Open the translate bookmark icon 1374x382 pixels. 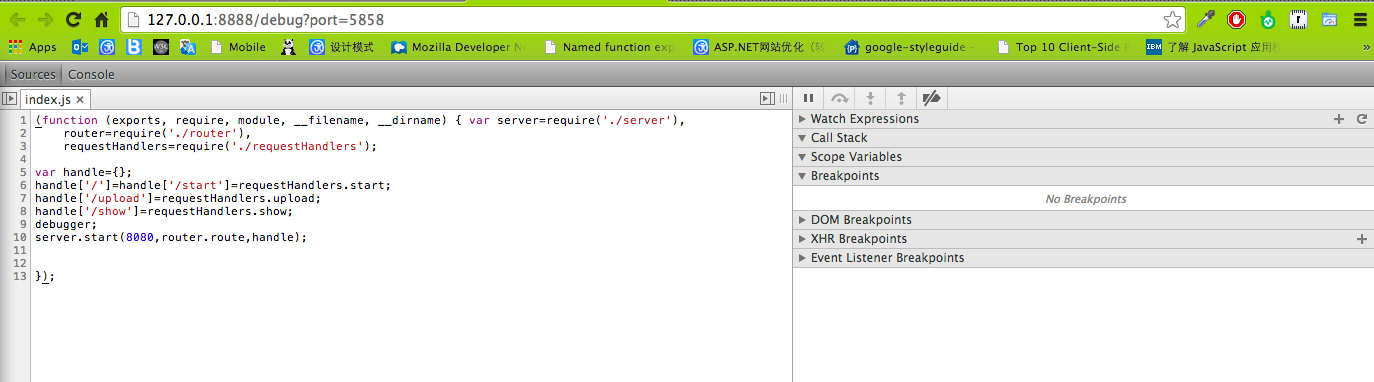point(187,47)
